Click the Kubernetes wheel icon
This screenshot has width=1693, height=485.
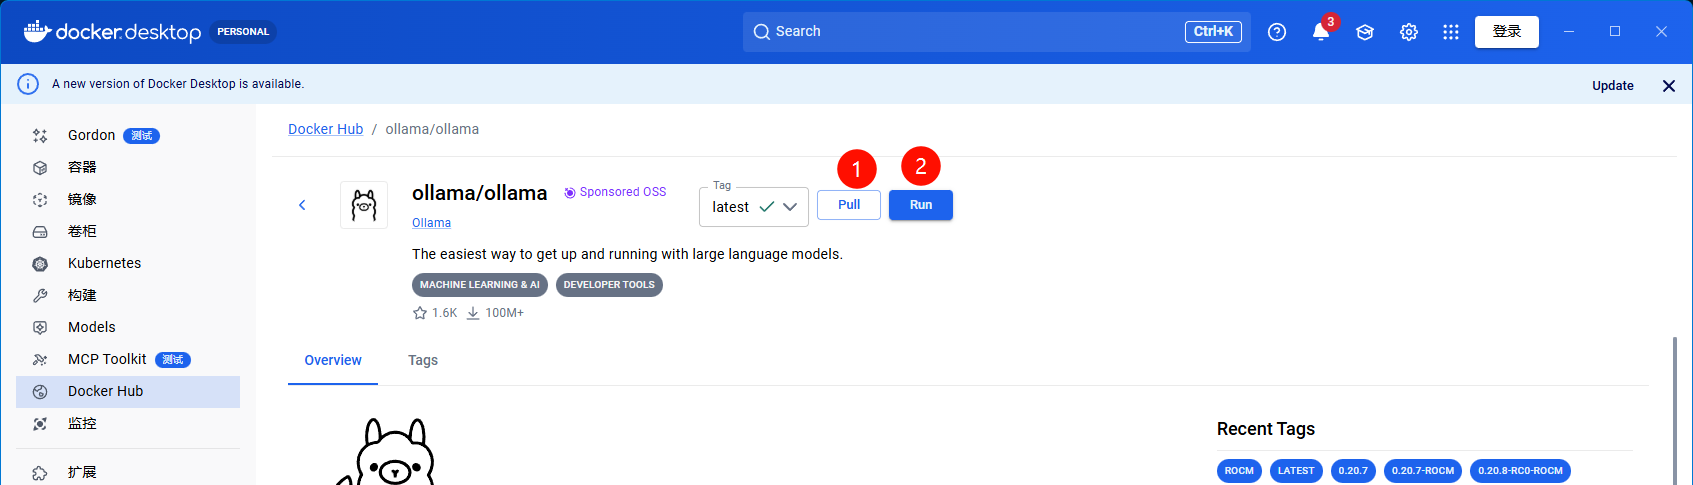[x=40, y=264]
